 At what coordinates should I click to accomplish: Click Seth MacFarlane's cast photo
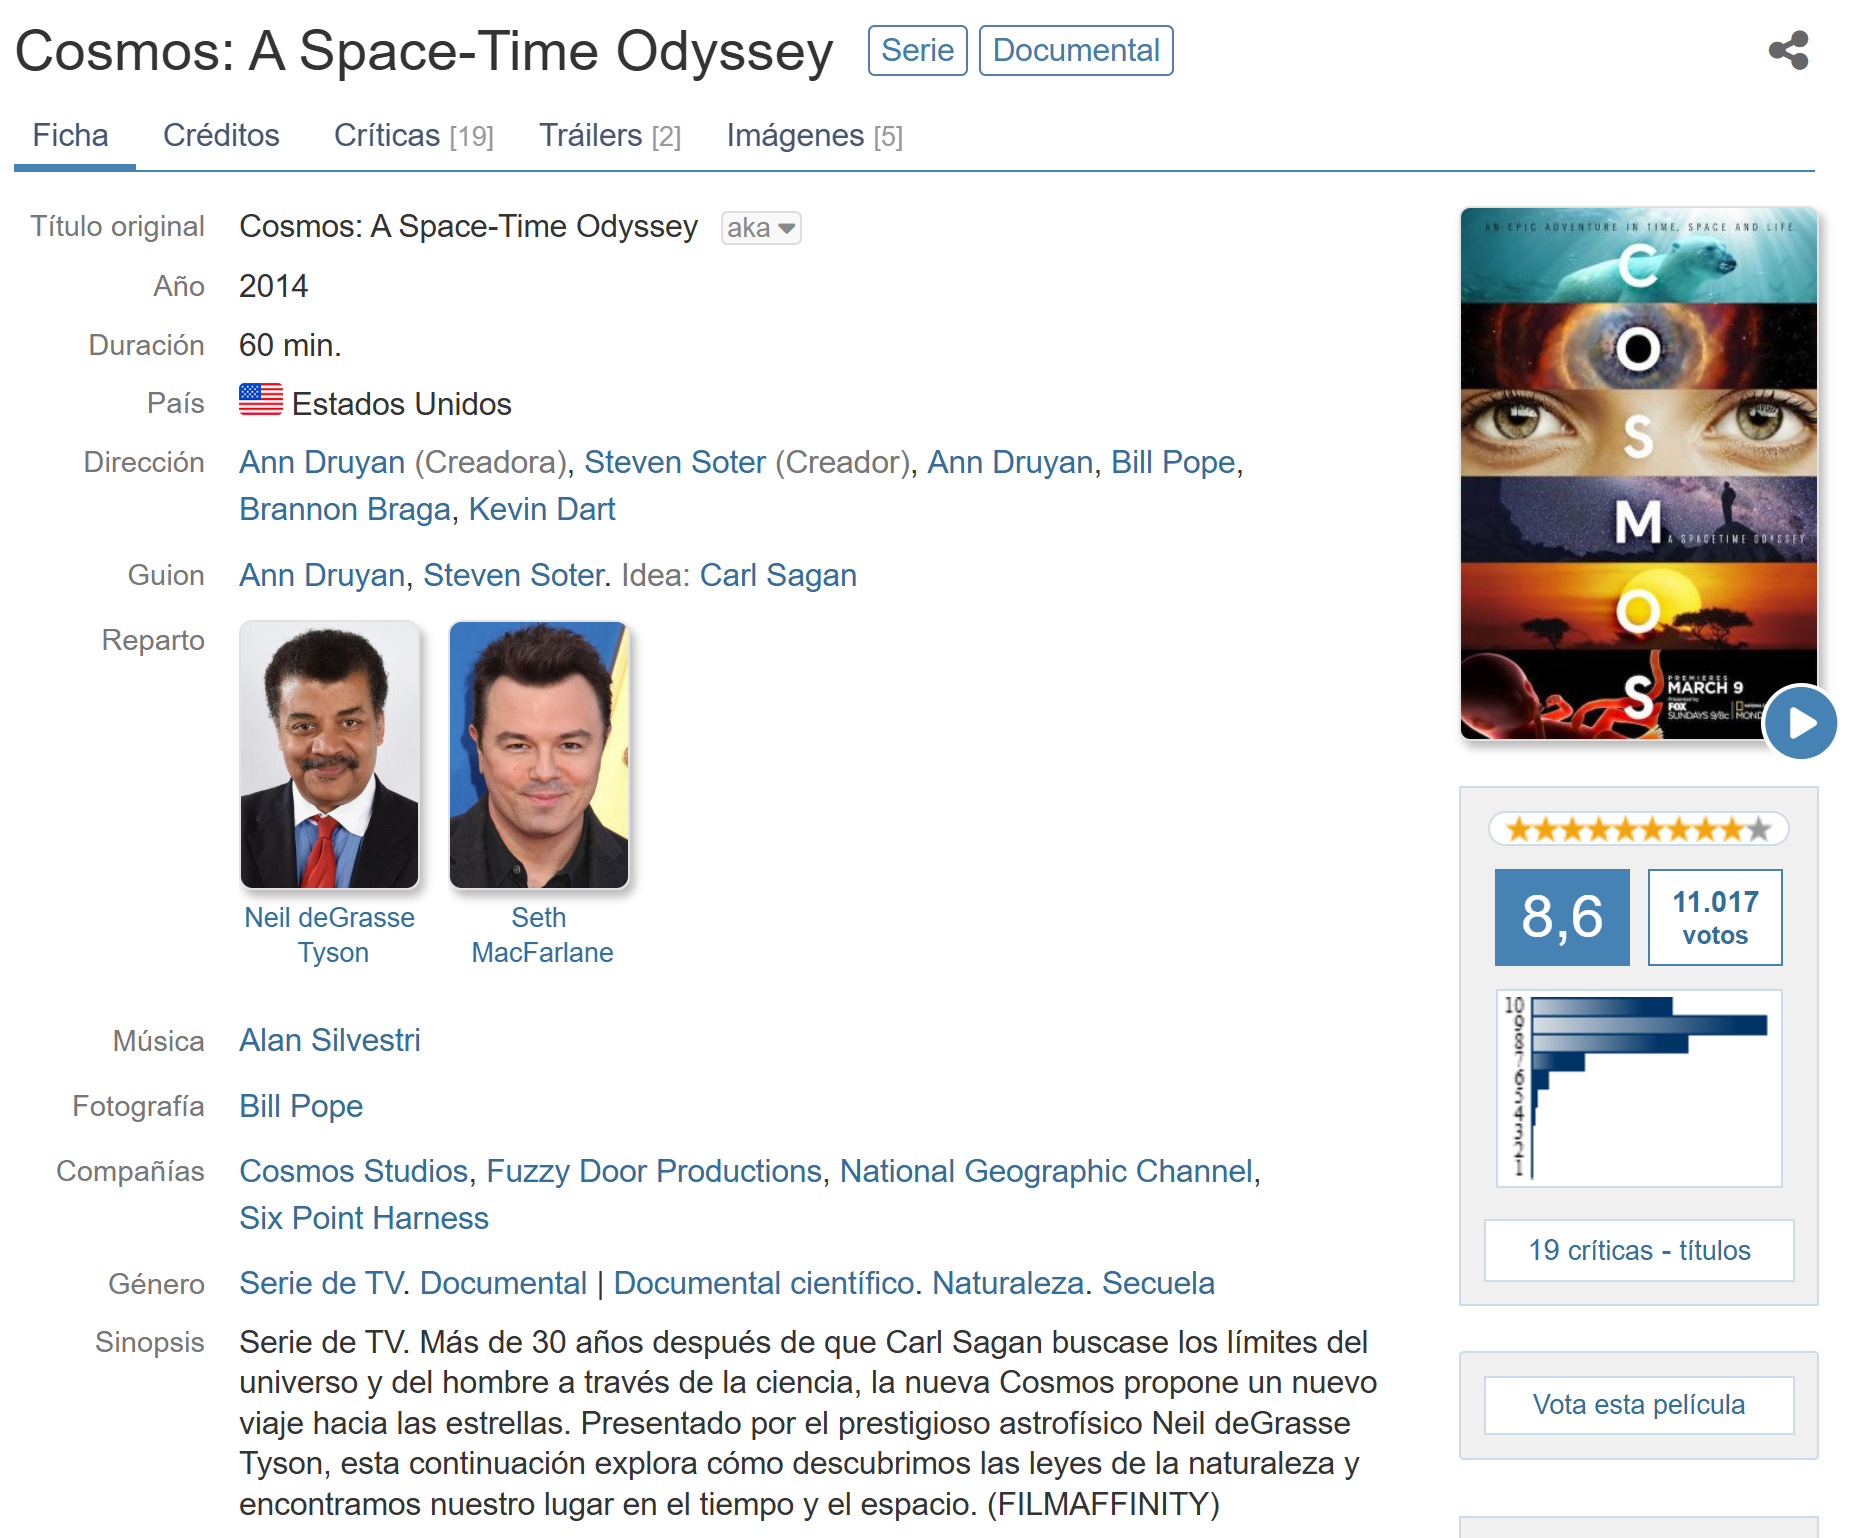(x=539, y=755)
